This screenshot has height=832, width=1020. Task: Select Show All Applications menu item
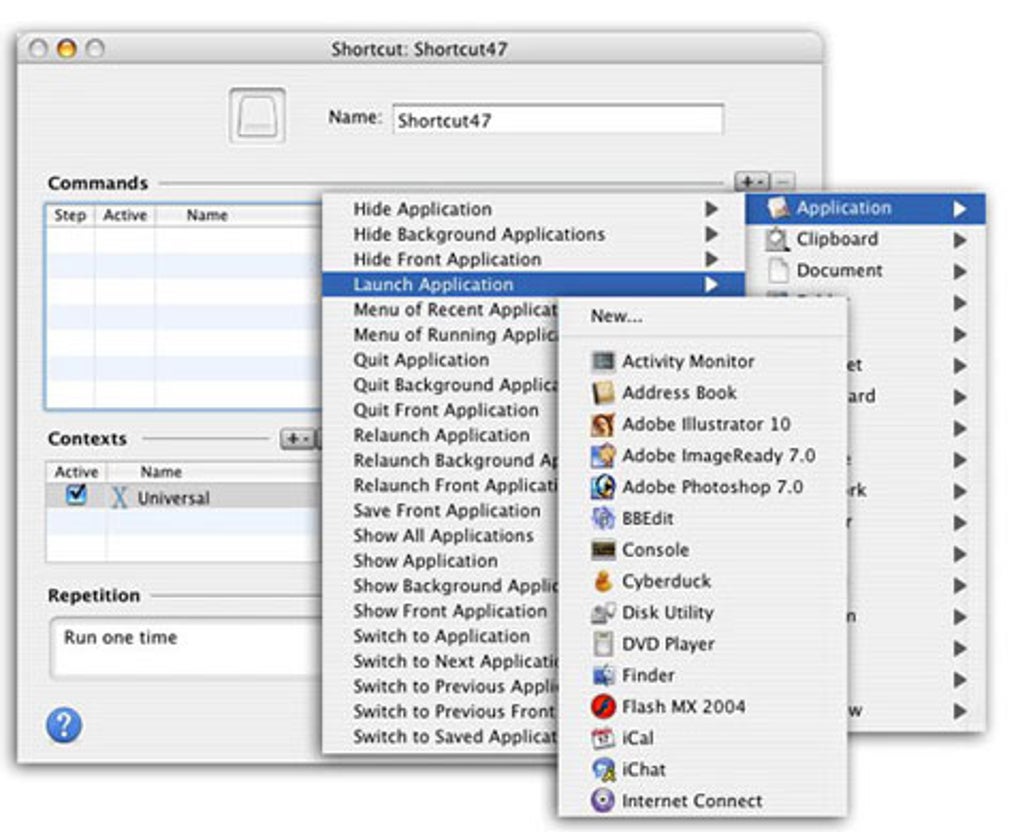443,535
